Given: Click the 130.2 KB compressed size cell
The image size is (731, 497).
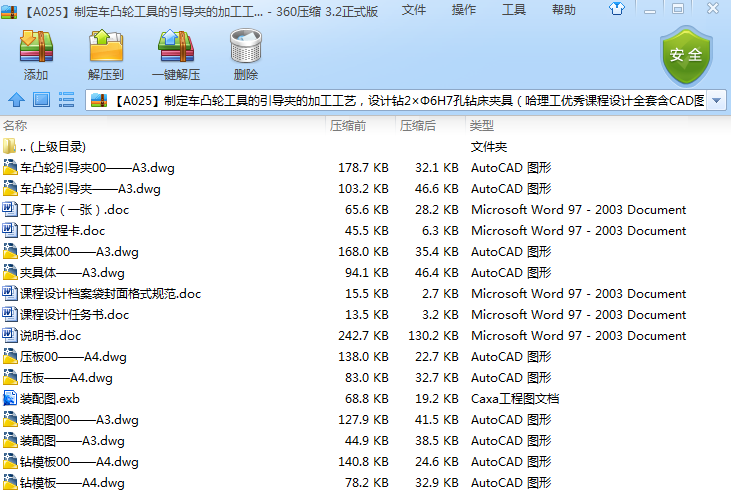Looking at the screenshot, I should (433, 336).
